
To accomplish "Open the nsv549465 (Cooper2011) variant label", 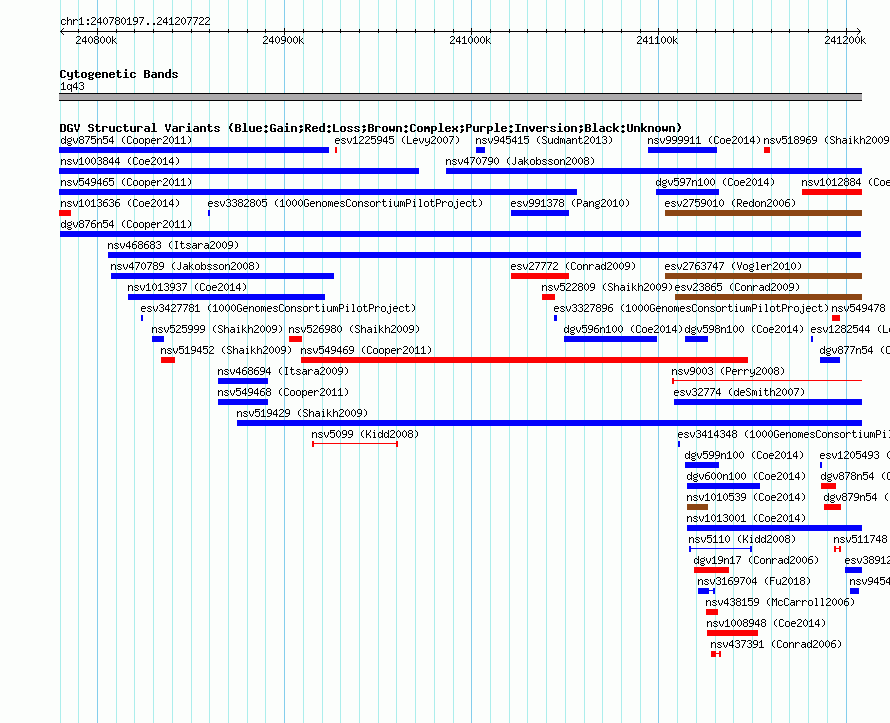I will [126, 182].
